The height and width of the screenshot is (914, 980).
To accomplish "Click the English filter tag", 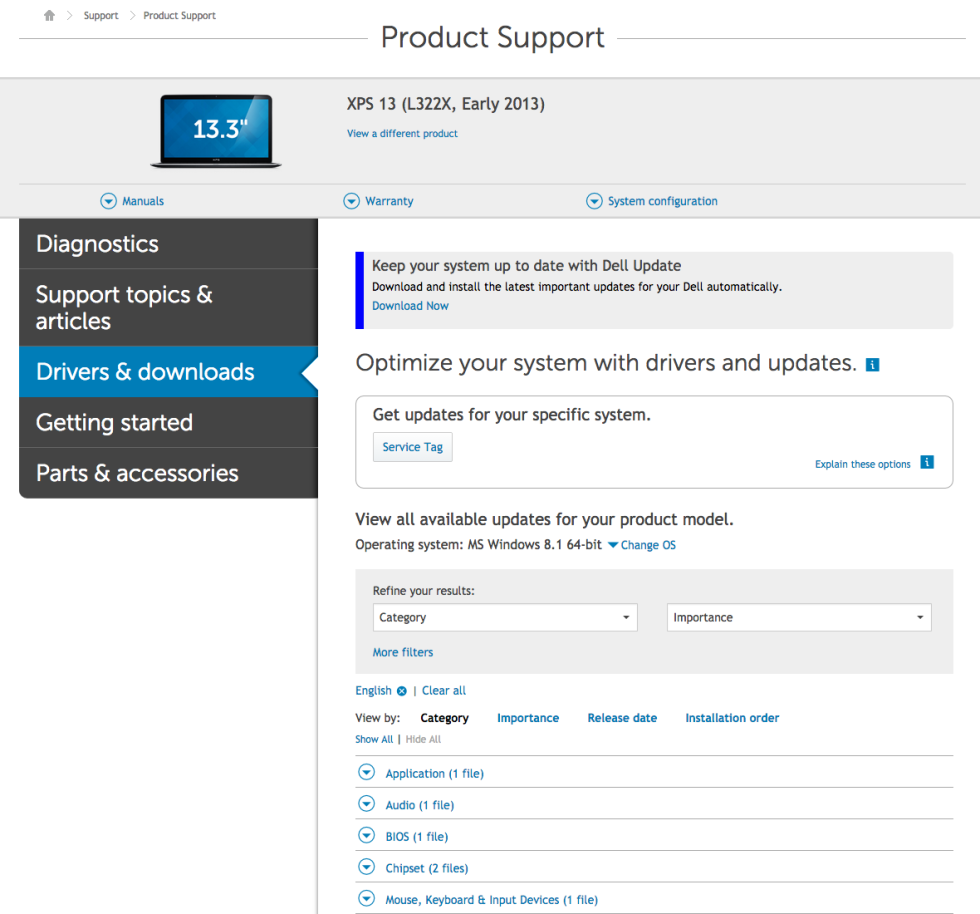I will click(x=373, y=690).
